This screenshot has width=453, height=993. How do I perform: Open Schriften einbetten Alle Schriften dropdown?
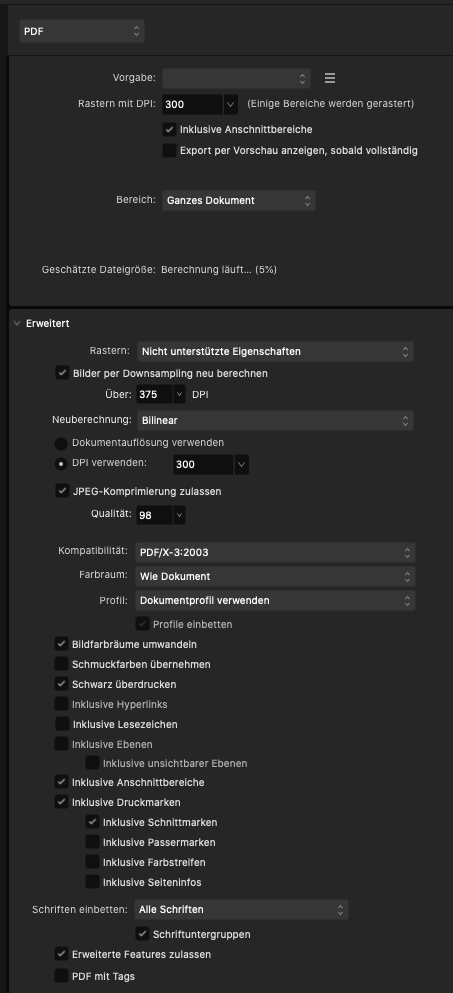click(241, 909)
